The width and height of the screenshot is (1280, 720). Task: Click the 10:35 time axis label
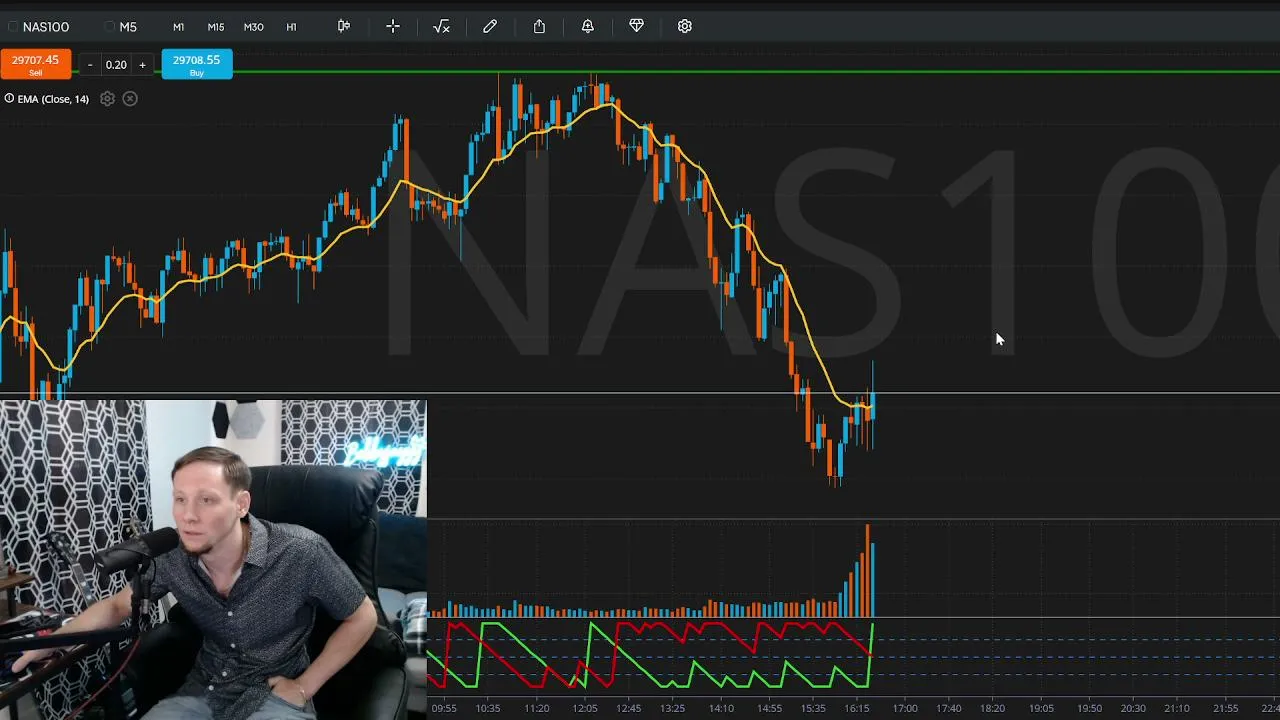pos(488,708)
